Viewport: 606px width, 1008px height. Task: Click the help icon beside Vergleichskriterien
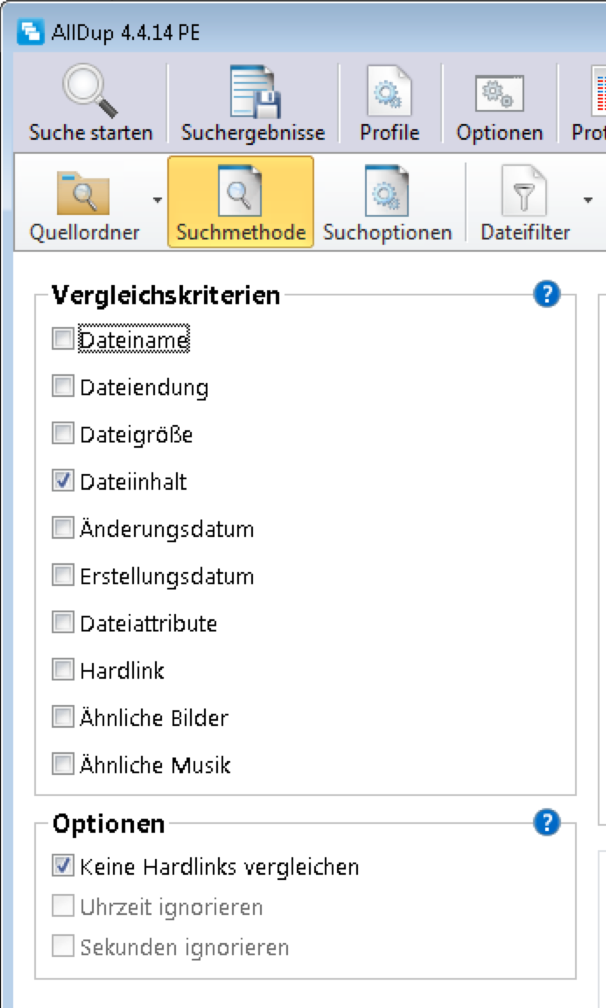point(546,294)
